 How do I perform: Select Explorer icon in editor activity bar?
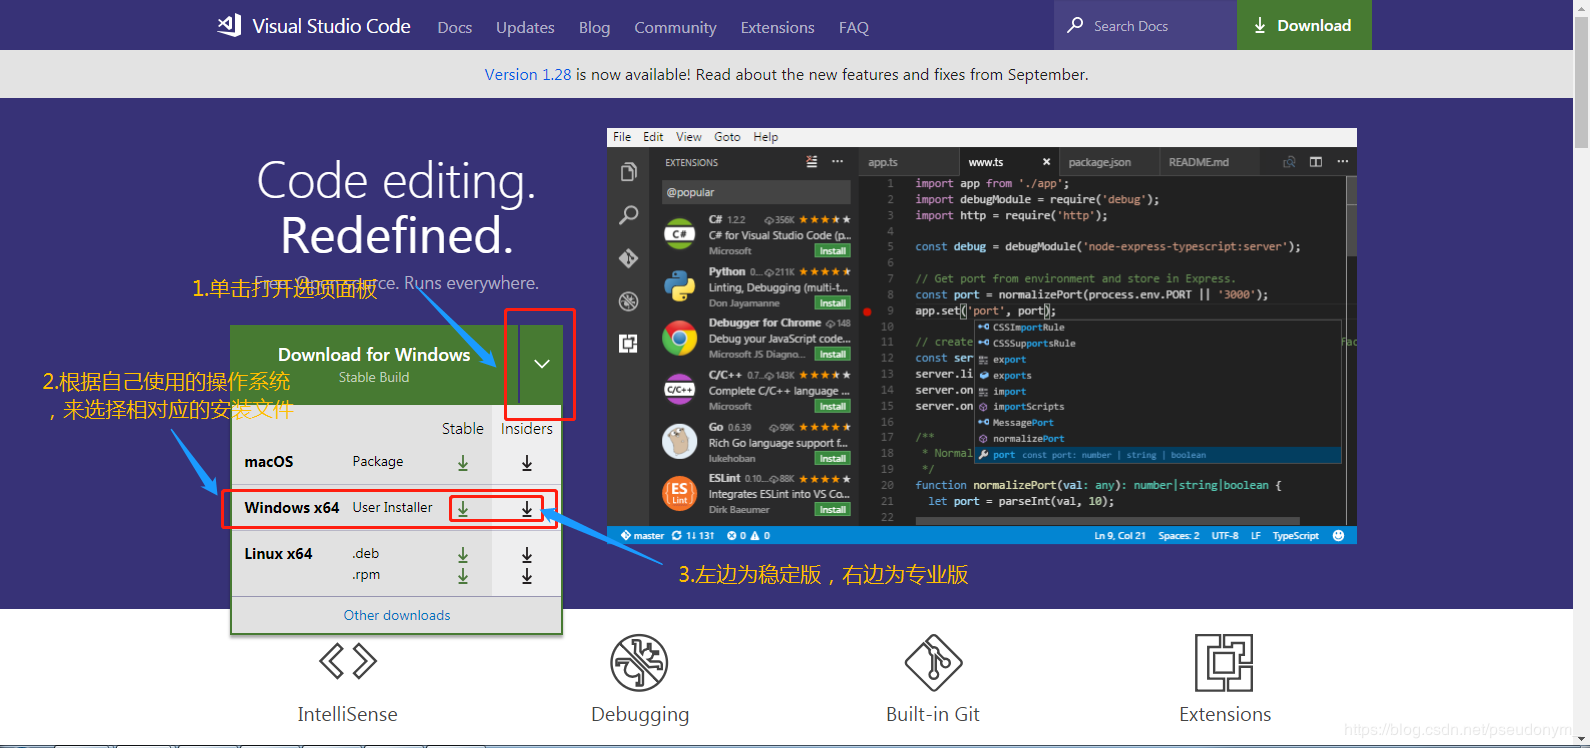coord(628,172)
